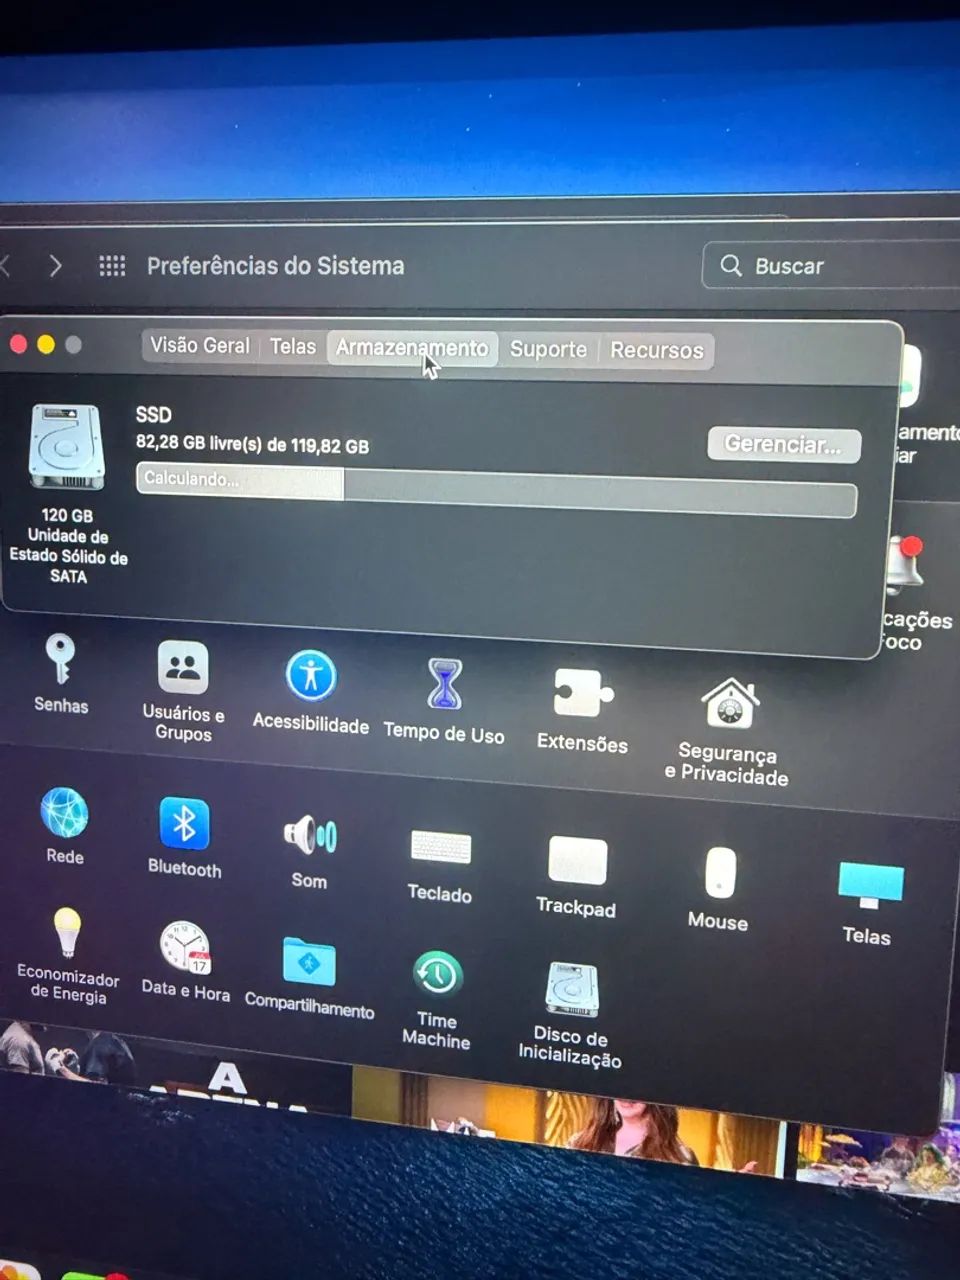Click the red close button of About window
This screenshot has width=960, height=1280.
coord(18,344)
